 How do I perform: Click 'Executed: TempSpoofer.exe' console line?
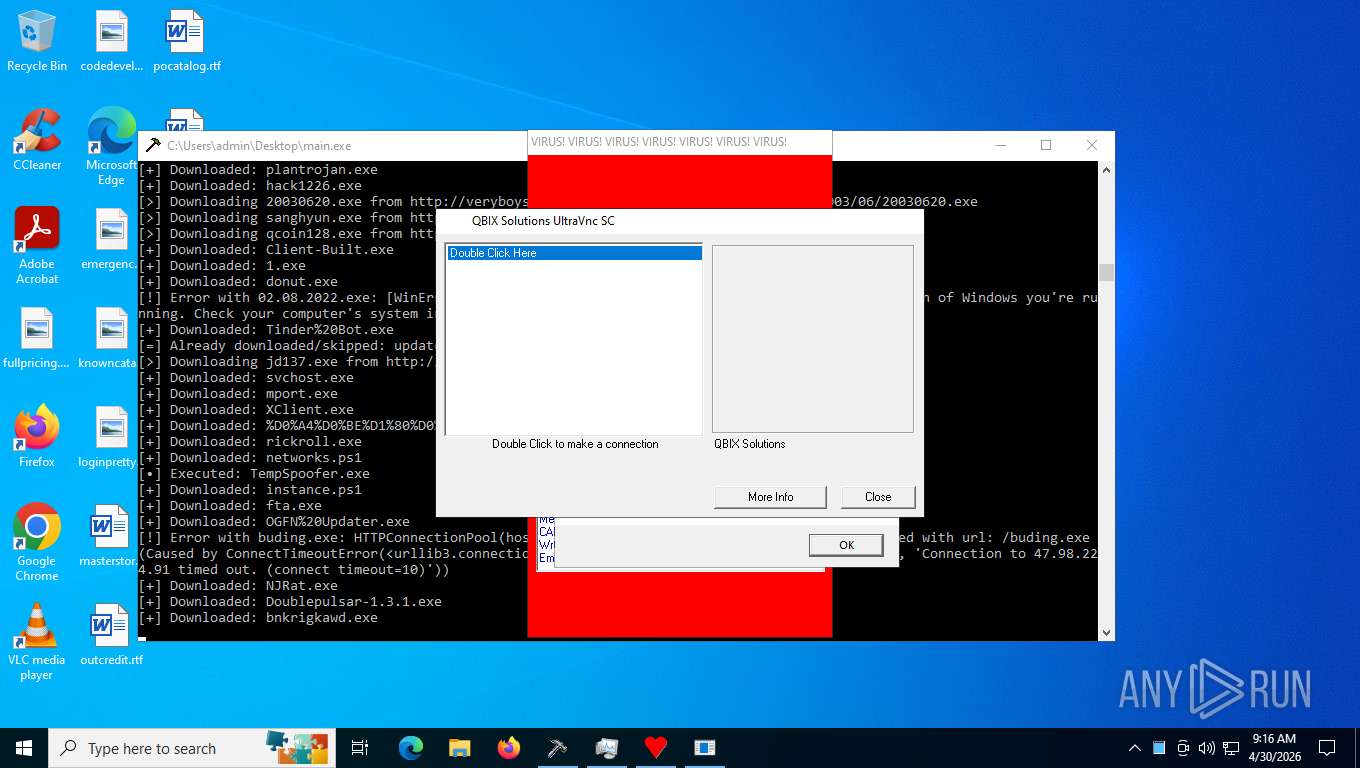click(x=254, y=473)
